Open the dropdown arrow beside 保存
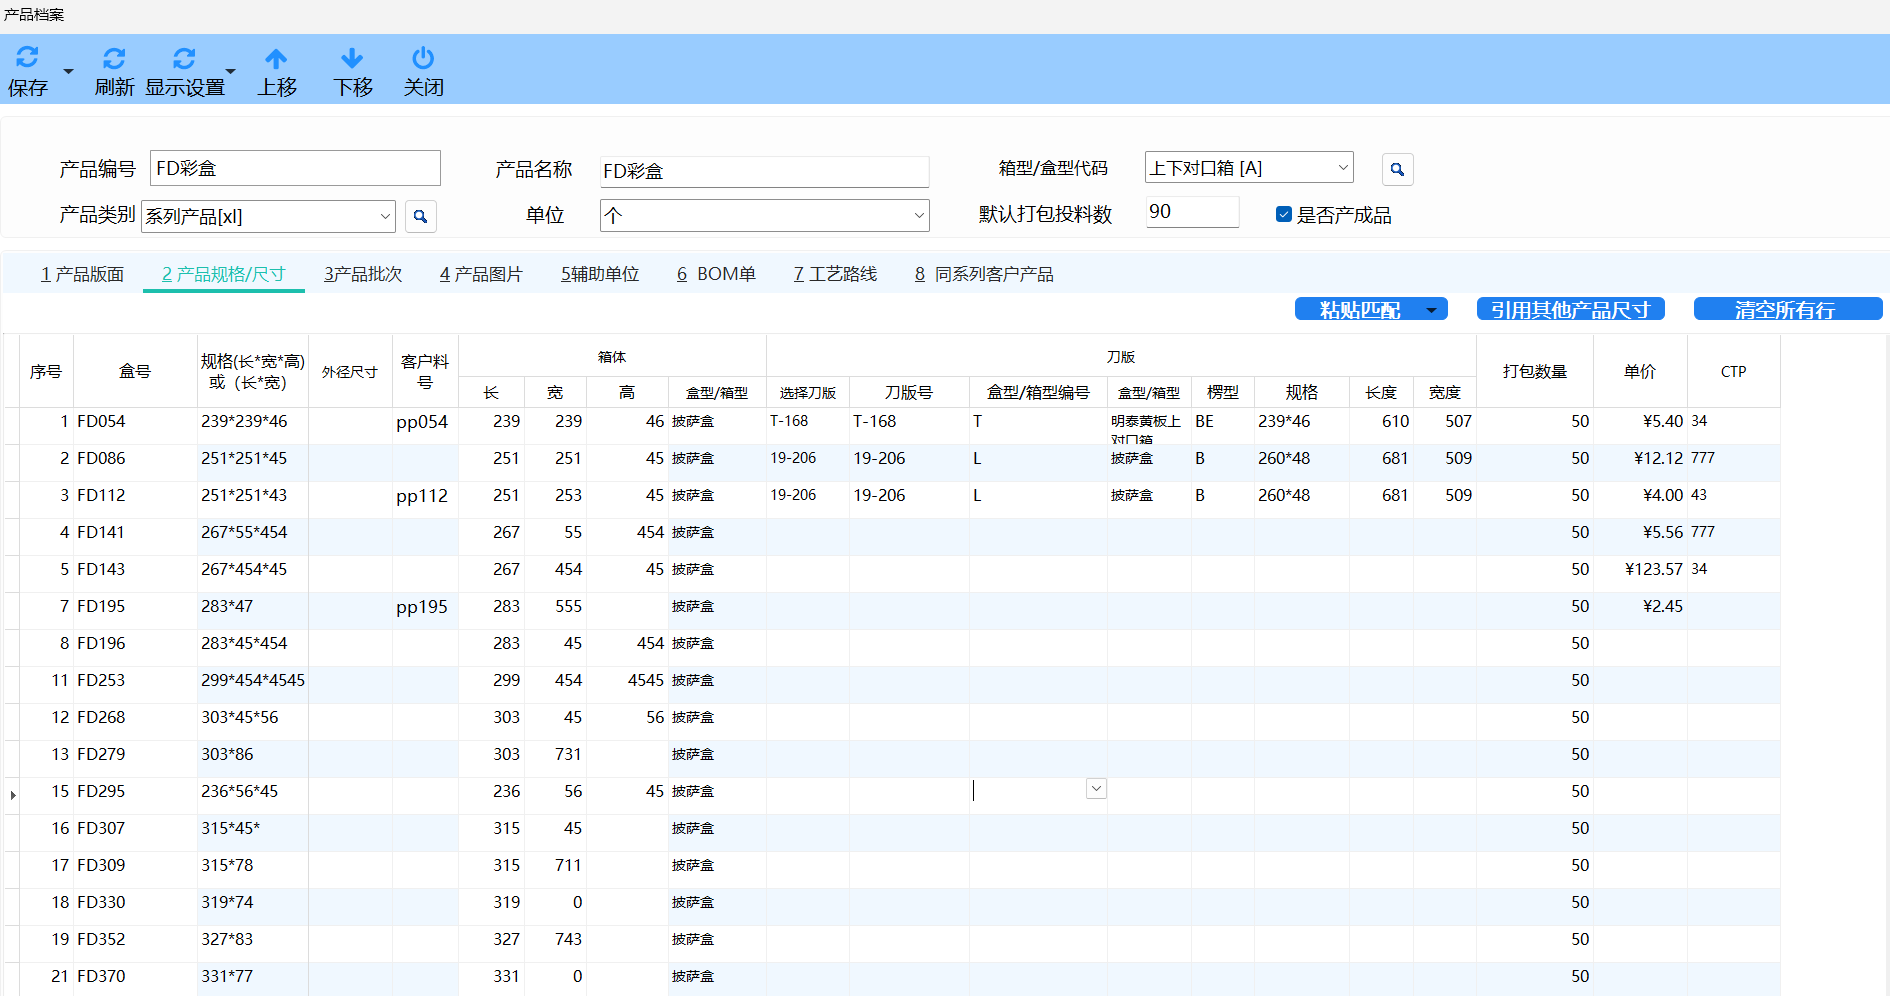This screenshot has width=1890, height=996. pyautogui.click(x=67, y=71)
